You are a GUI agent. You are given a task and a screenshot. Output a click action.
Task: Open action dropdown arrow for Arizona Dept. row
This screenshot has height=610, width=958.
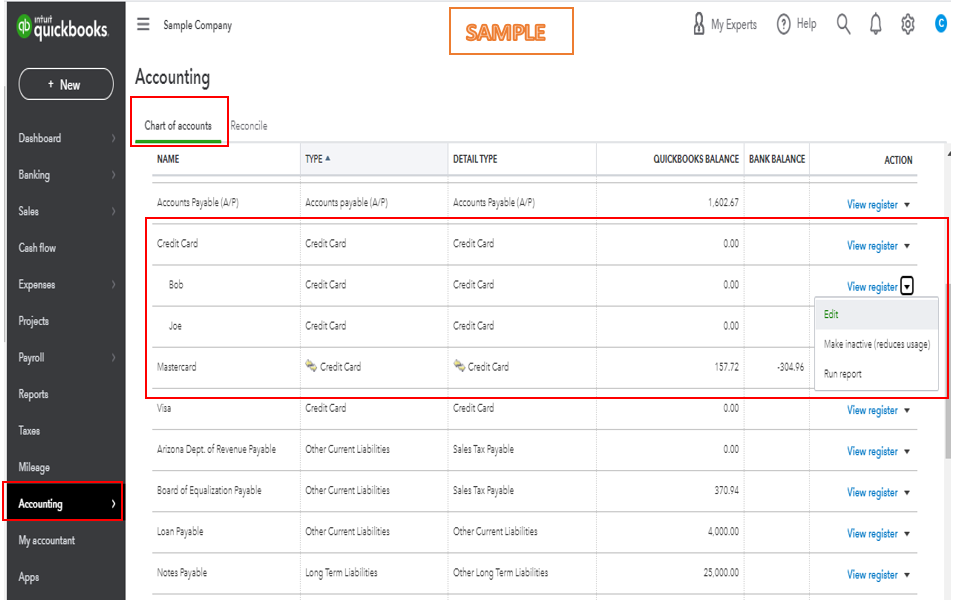pos(907,452)
